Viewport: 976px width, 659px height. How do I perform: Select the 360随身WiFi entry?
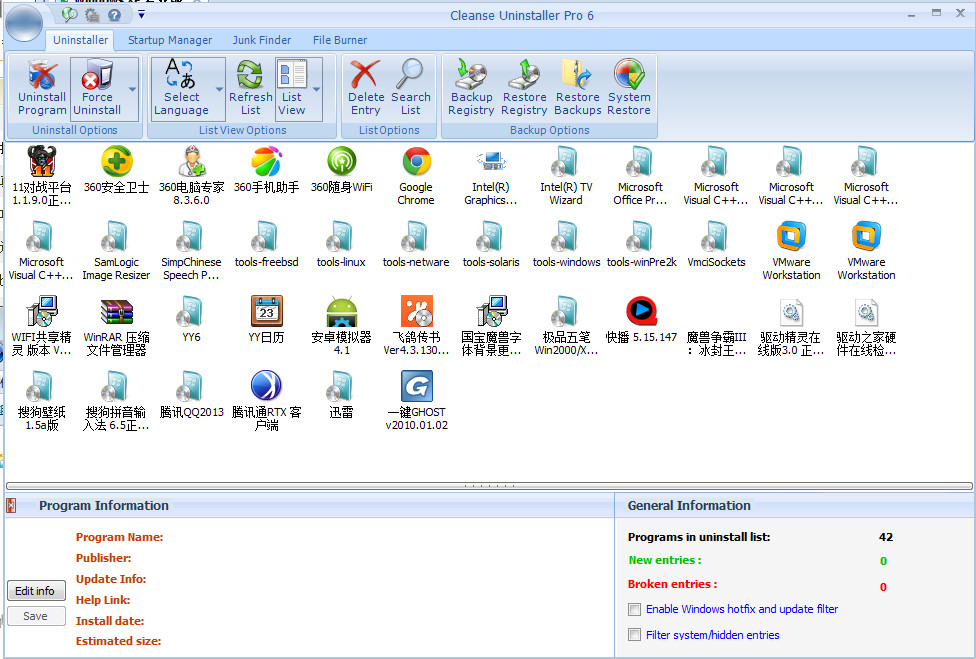click(341, 170)
